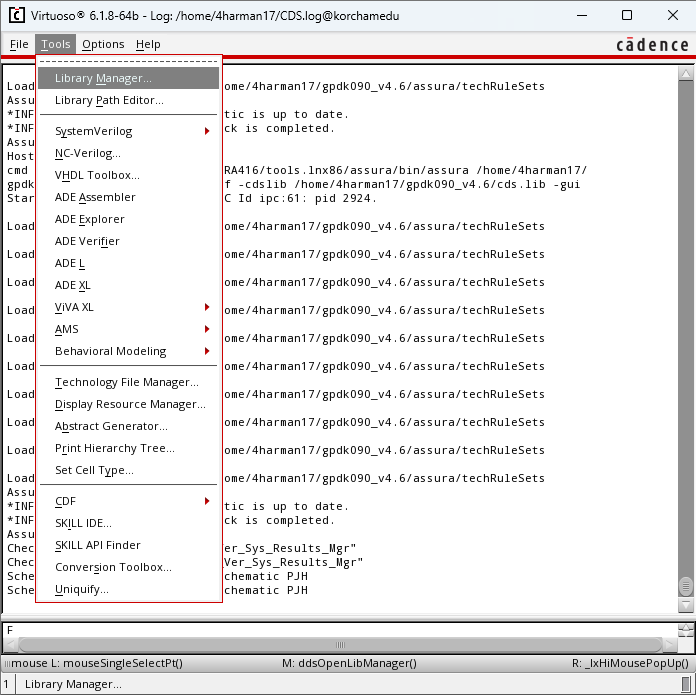The width and height of the screenshot is (696, 695).
Task: Tear off Tools menu via dashed line
Action: [x=128, y=61]
